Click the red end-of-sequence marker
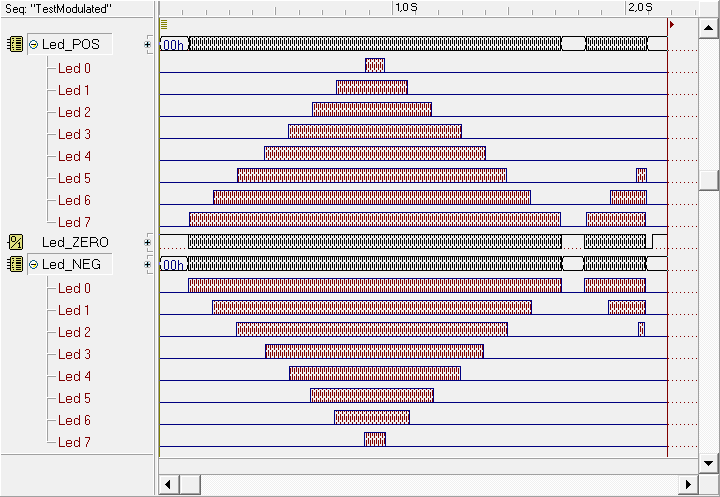Image resolution: width=720 pixels, height=497 pixels. click(671, 24)
